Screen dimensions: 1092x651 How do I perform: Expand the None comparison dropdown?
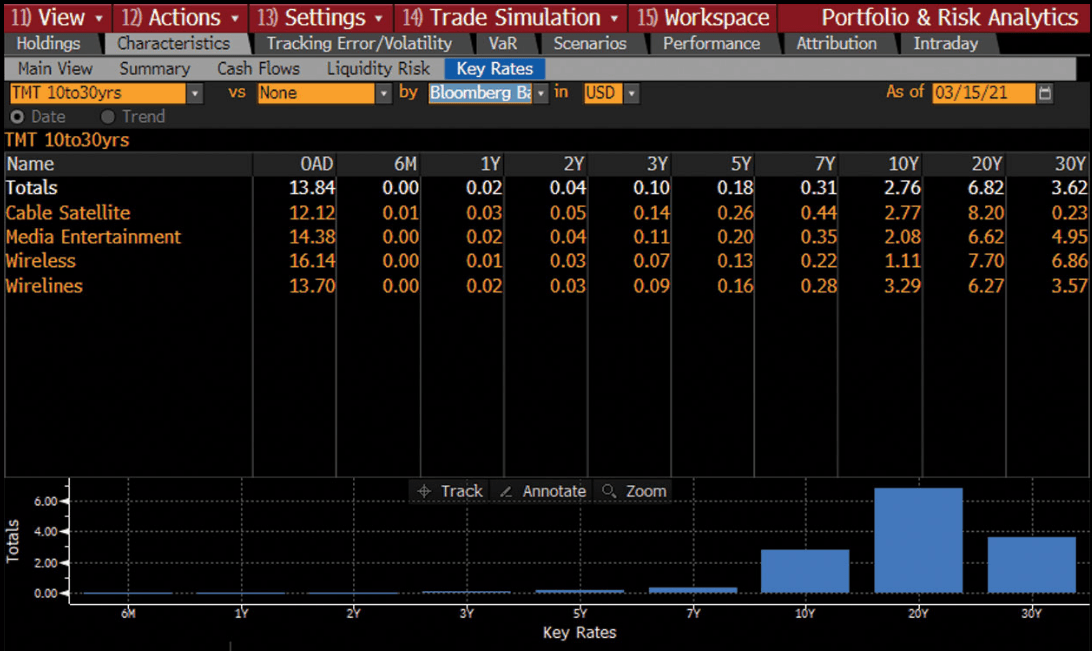click(x=382, y=92)
